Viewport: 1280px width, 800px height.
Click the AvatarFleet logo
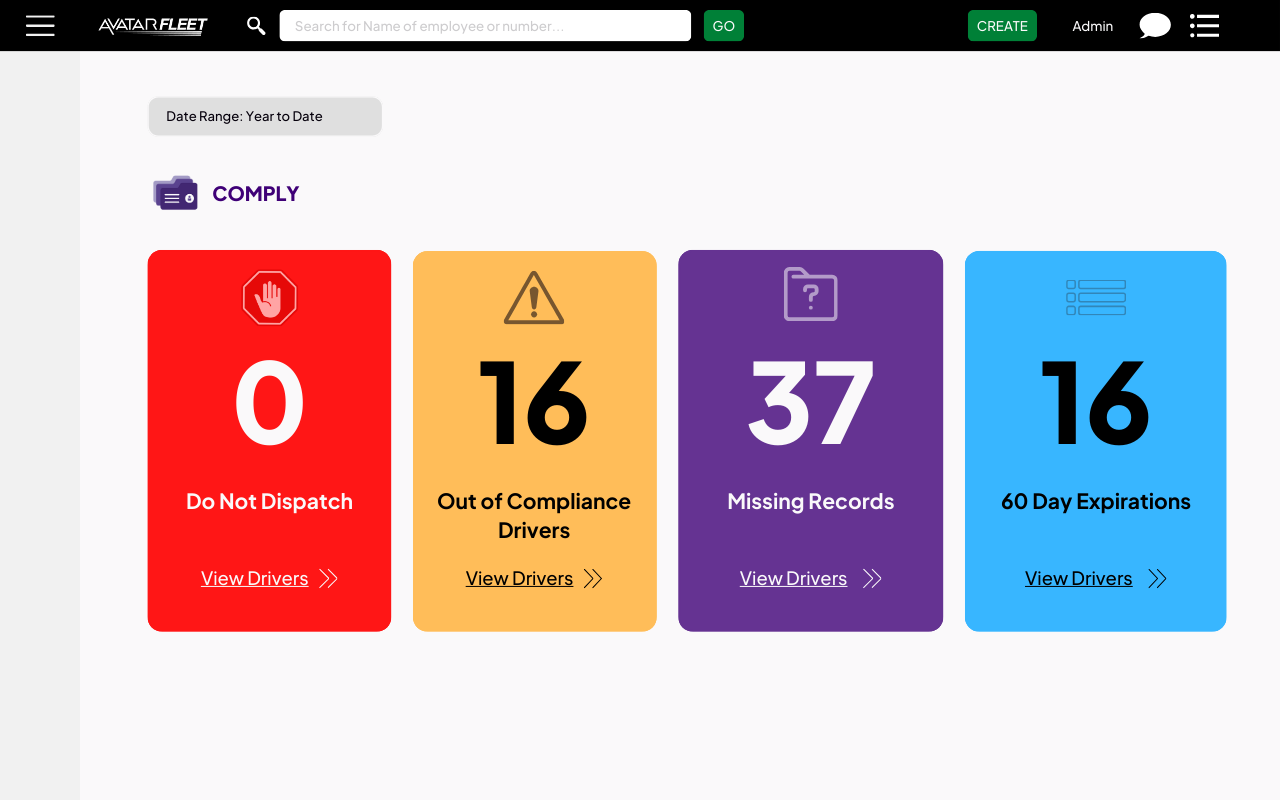coord(152,25)
